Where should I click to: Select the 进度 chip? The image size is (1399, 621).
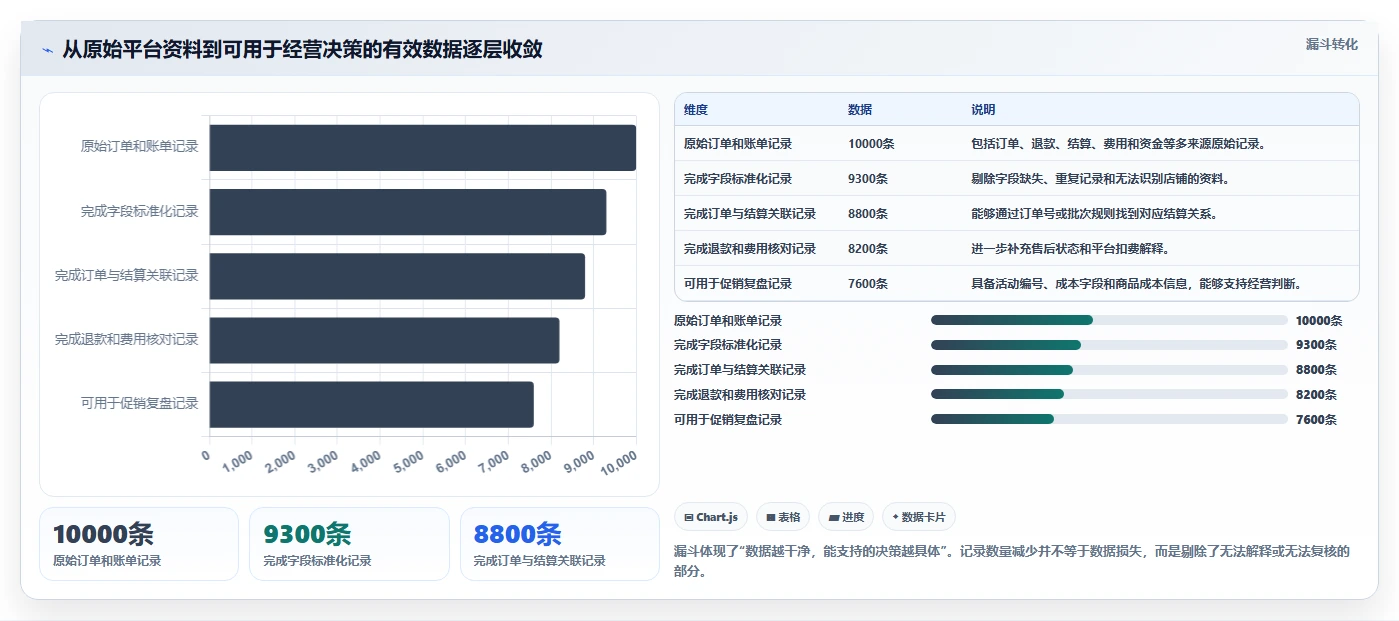(x=846, y=517)
